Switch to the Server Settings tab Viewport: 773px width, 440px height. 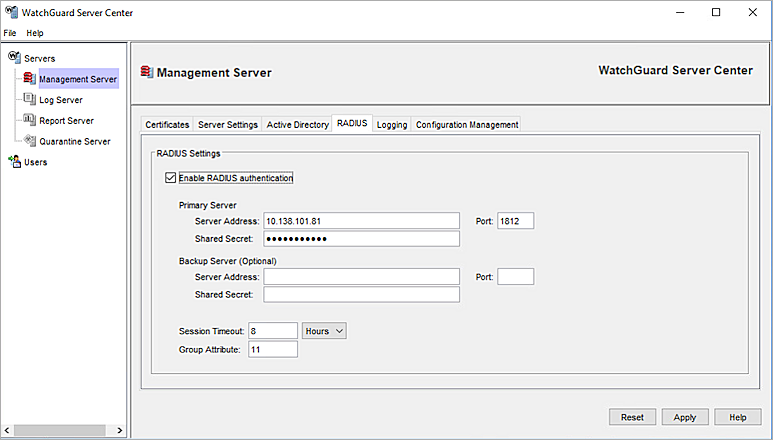pyautogui.click(x=228, y=125)
